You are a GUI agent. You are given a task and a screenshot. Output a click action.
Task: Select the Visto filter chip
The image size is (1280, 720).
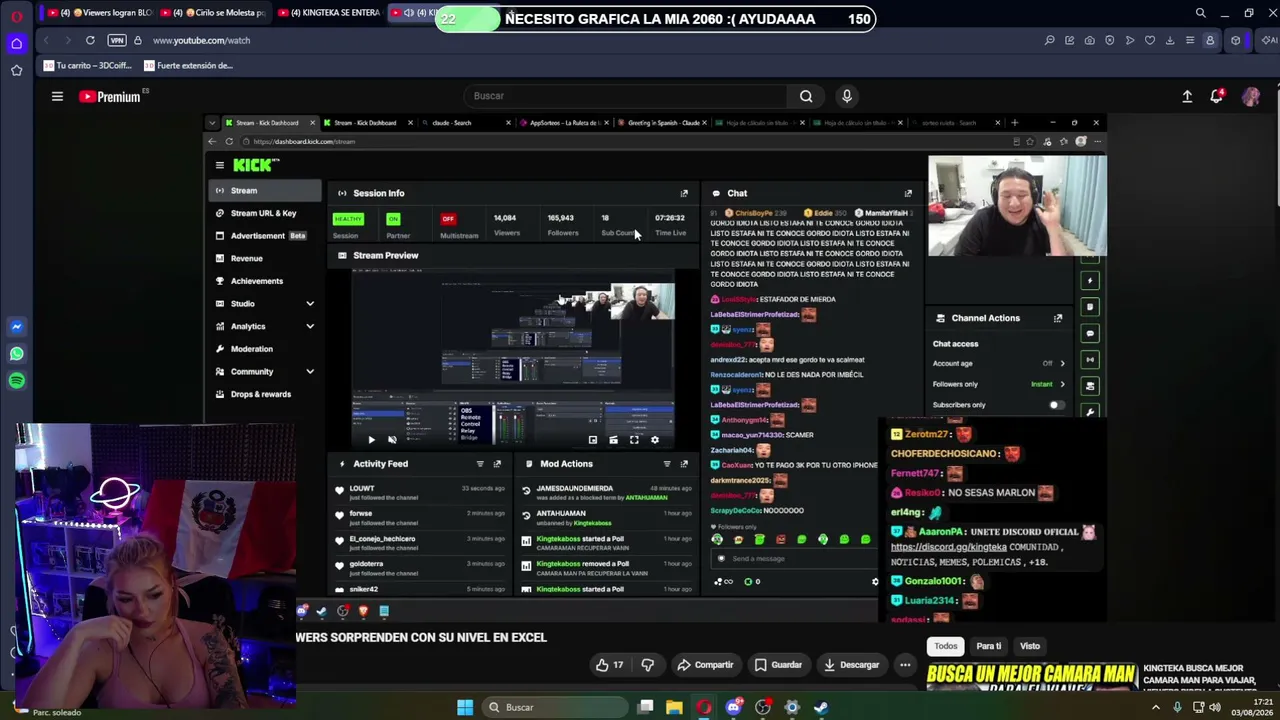click(x=1030, y=646)
